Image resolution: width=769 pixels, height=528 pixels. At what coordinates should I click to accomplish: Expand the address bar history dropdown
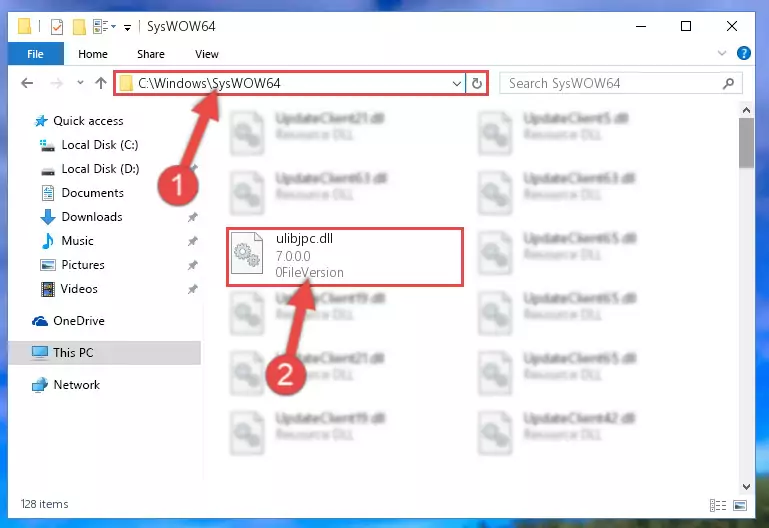[457, 84]
